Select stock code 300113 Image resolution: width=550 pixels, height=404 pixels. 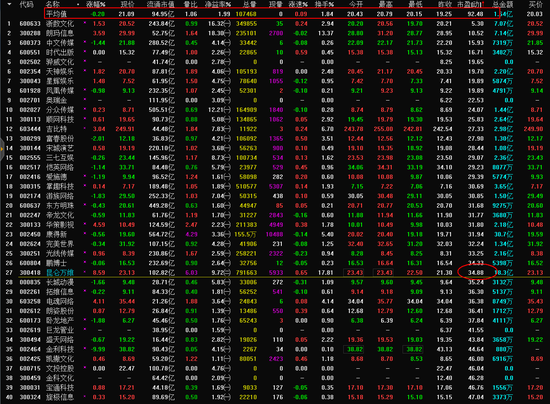click(x=30, y=120)
